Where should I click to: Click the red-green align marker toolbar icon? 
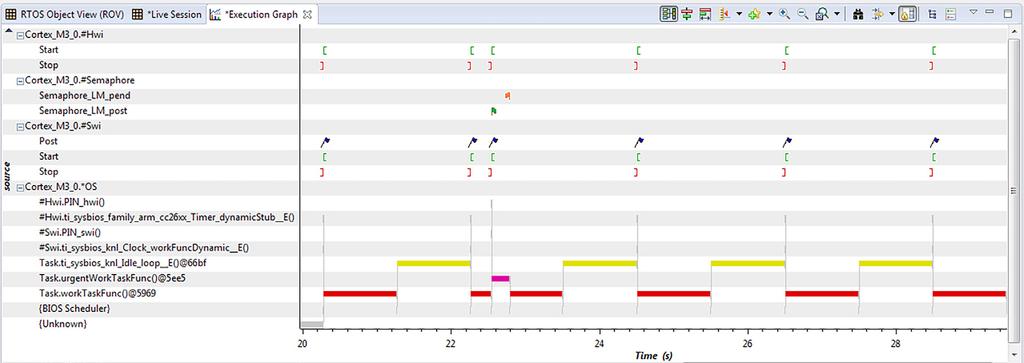click(686, 14)
